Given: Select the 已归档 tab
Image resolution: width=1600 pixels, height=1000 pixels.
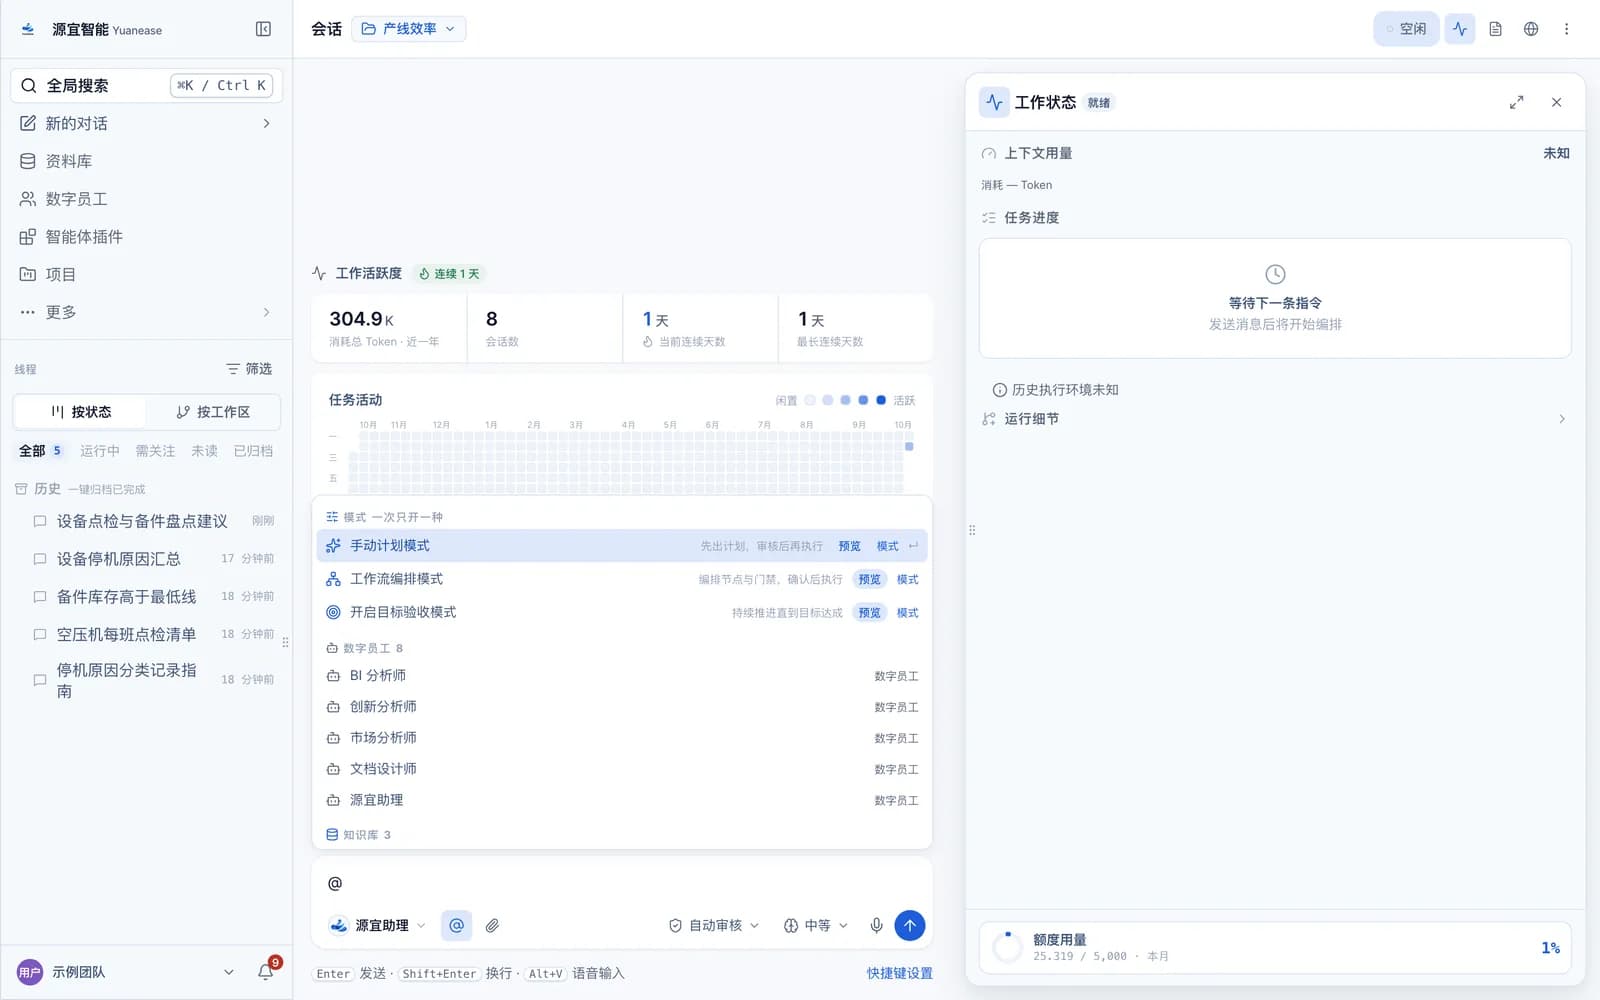Looking at the screenshot, I should 253,451.
